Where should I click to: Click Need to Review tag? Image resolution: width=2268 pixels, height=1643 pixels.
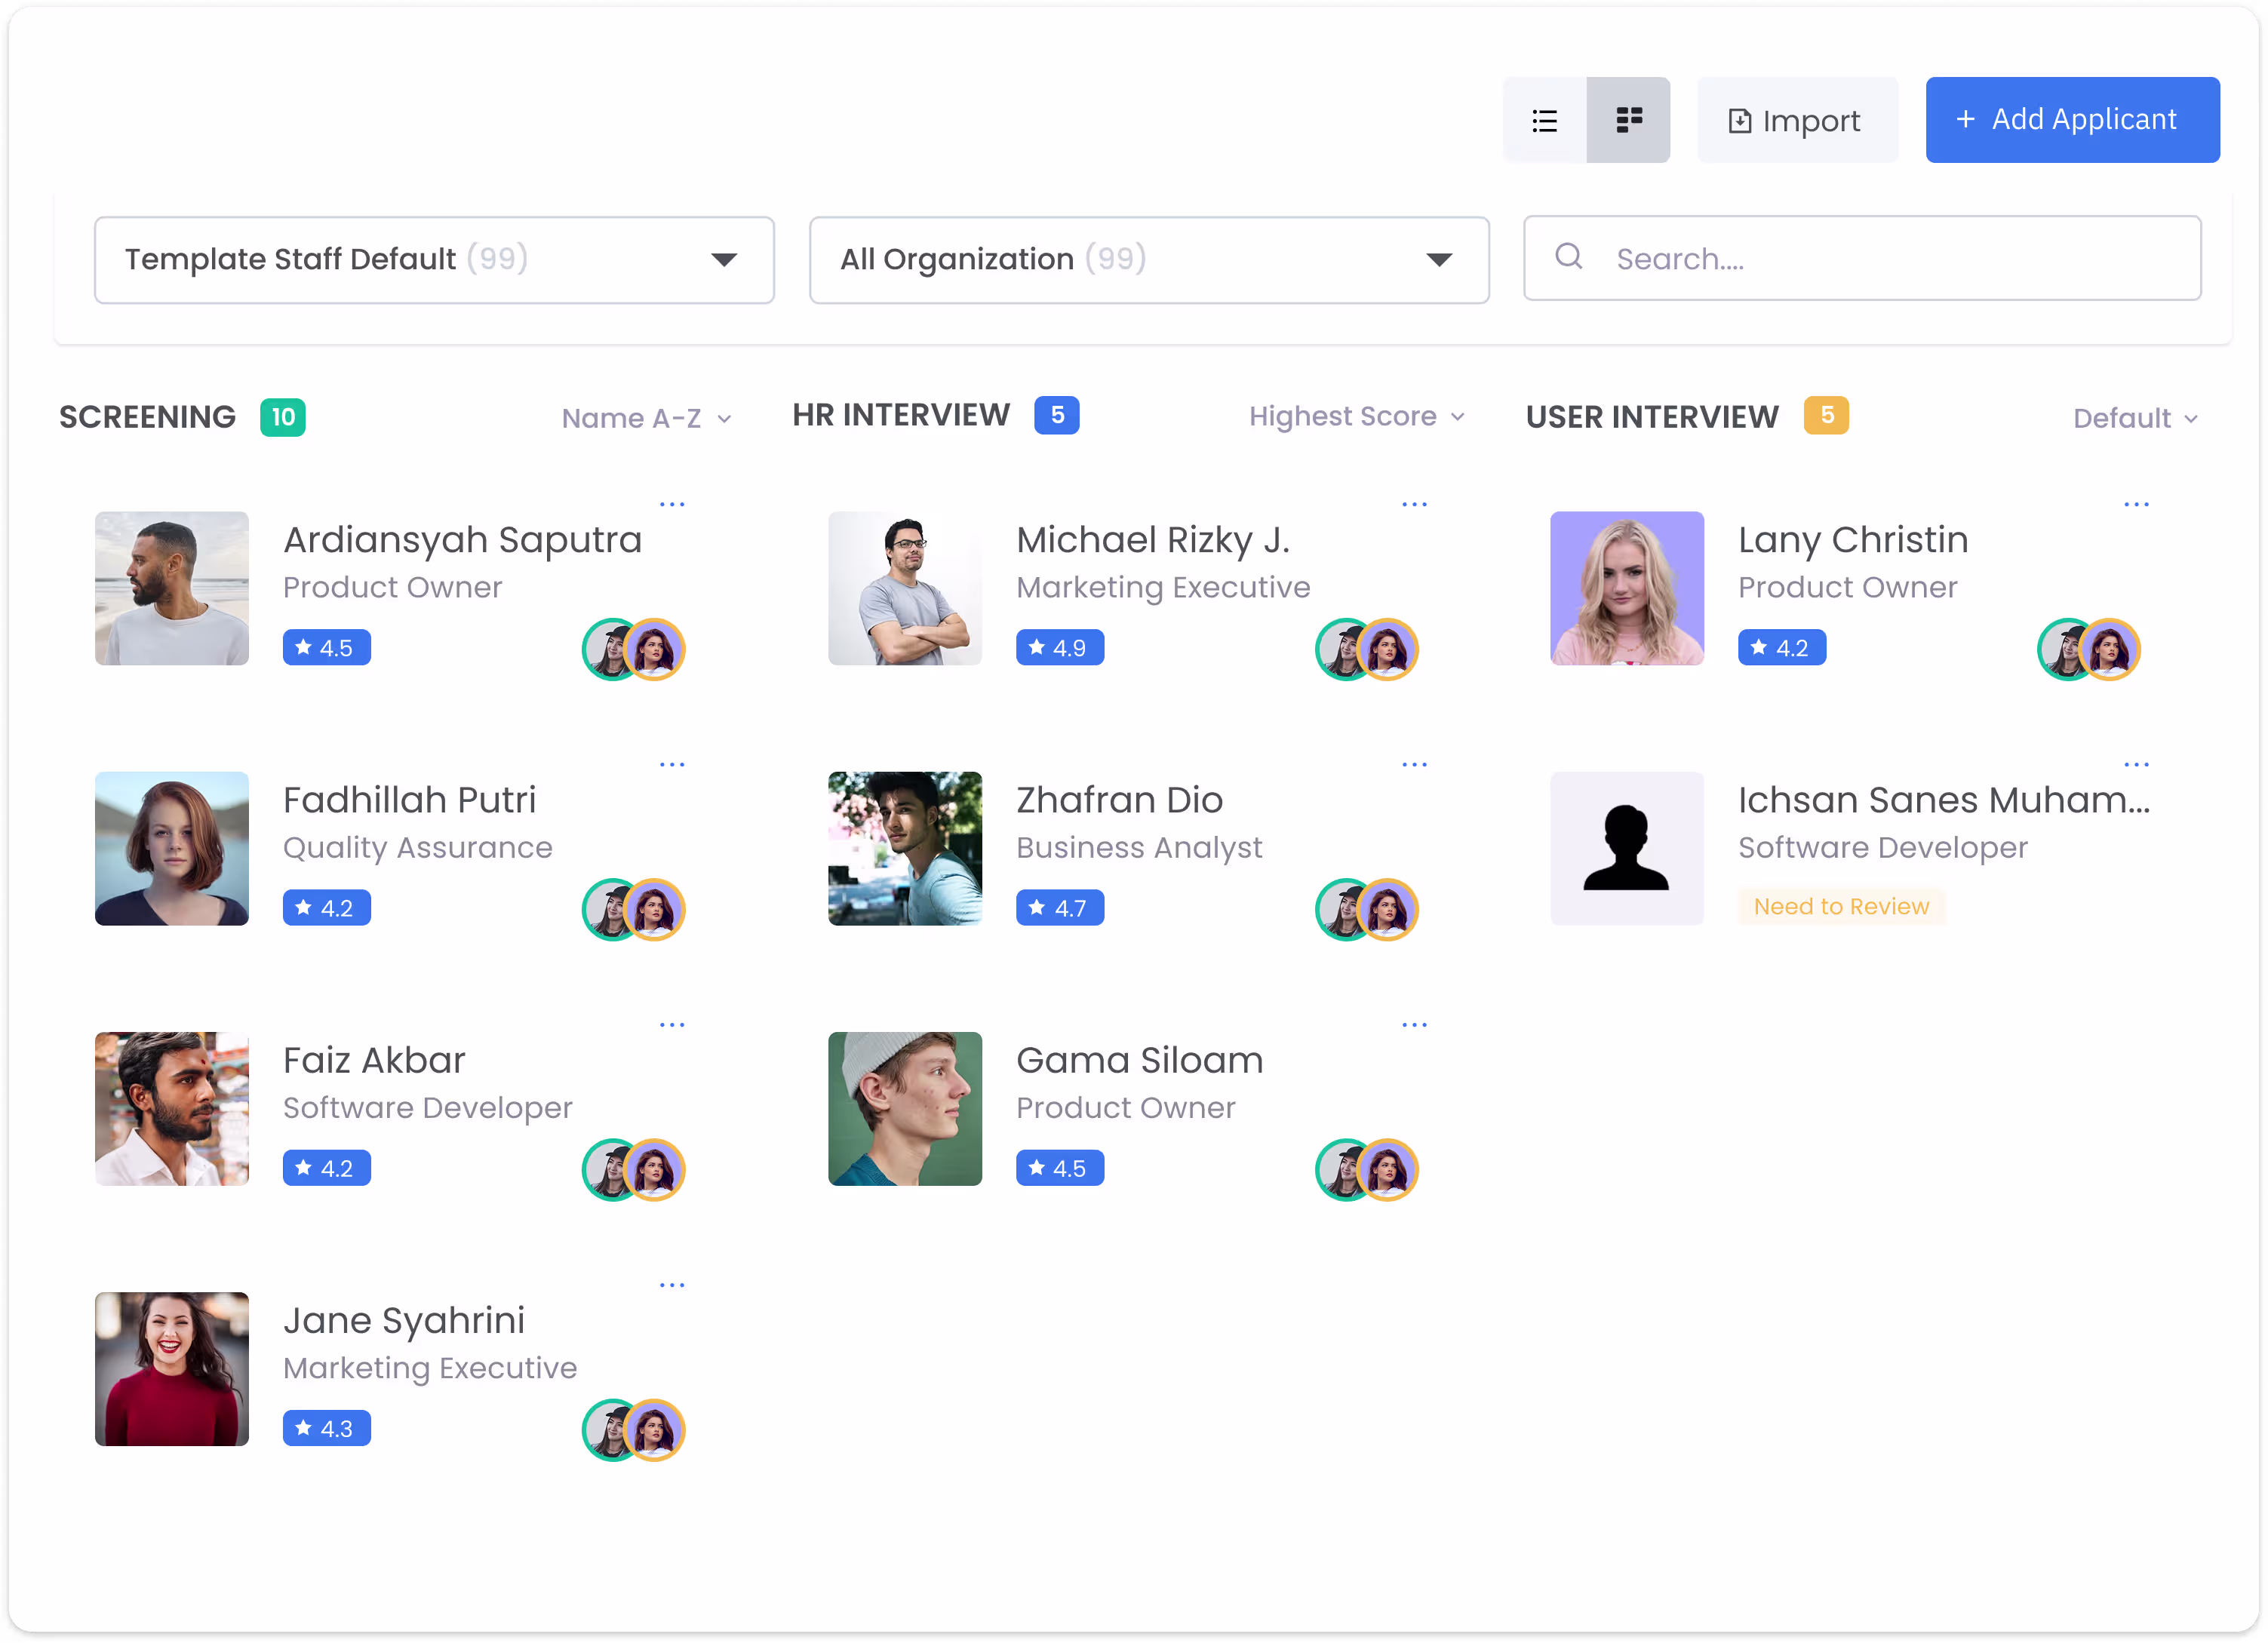click(x=1841, y=907)
